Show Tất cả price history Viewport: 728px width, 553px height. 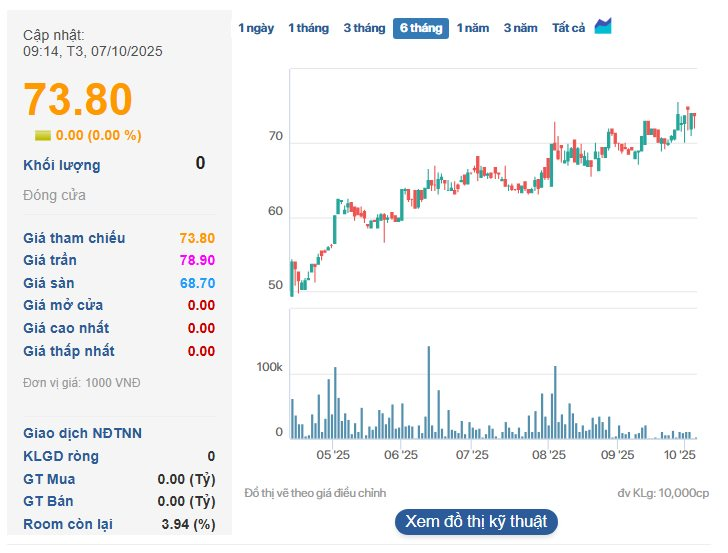tap(568, 28)
